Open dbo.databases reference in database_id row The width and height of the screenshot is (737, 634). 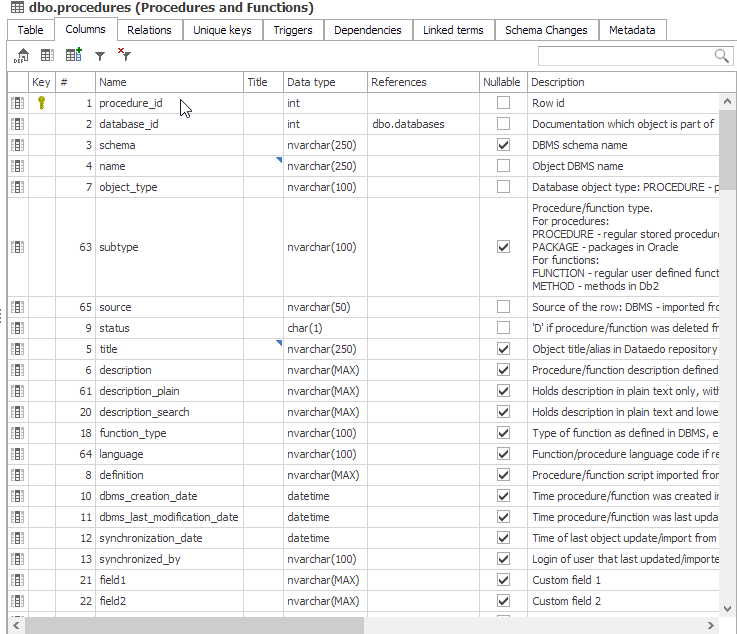[408, 124]
